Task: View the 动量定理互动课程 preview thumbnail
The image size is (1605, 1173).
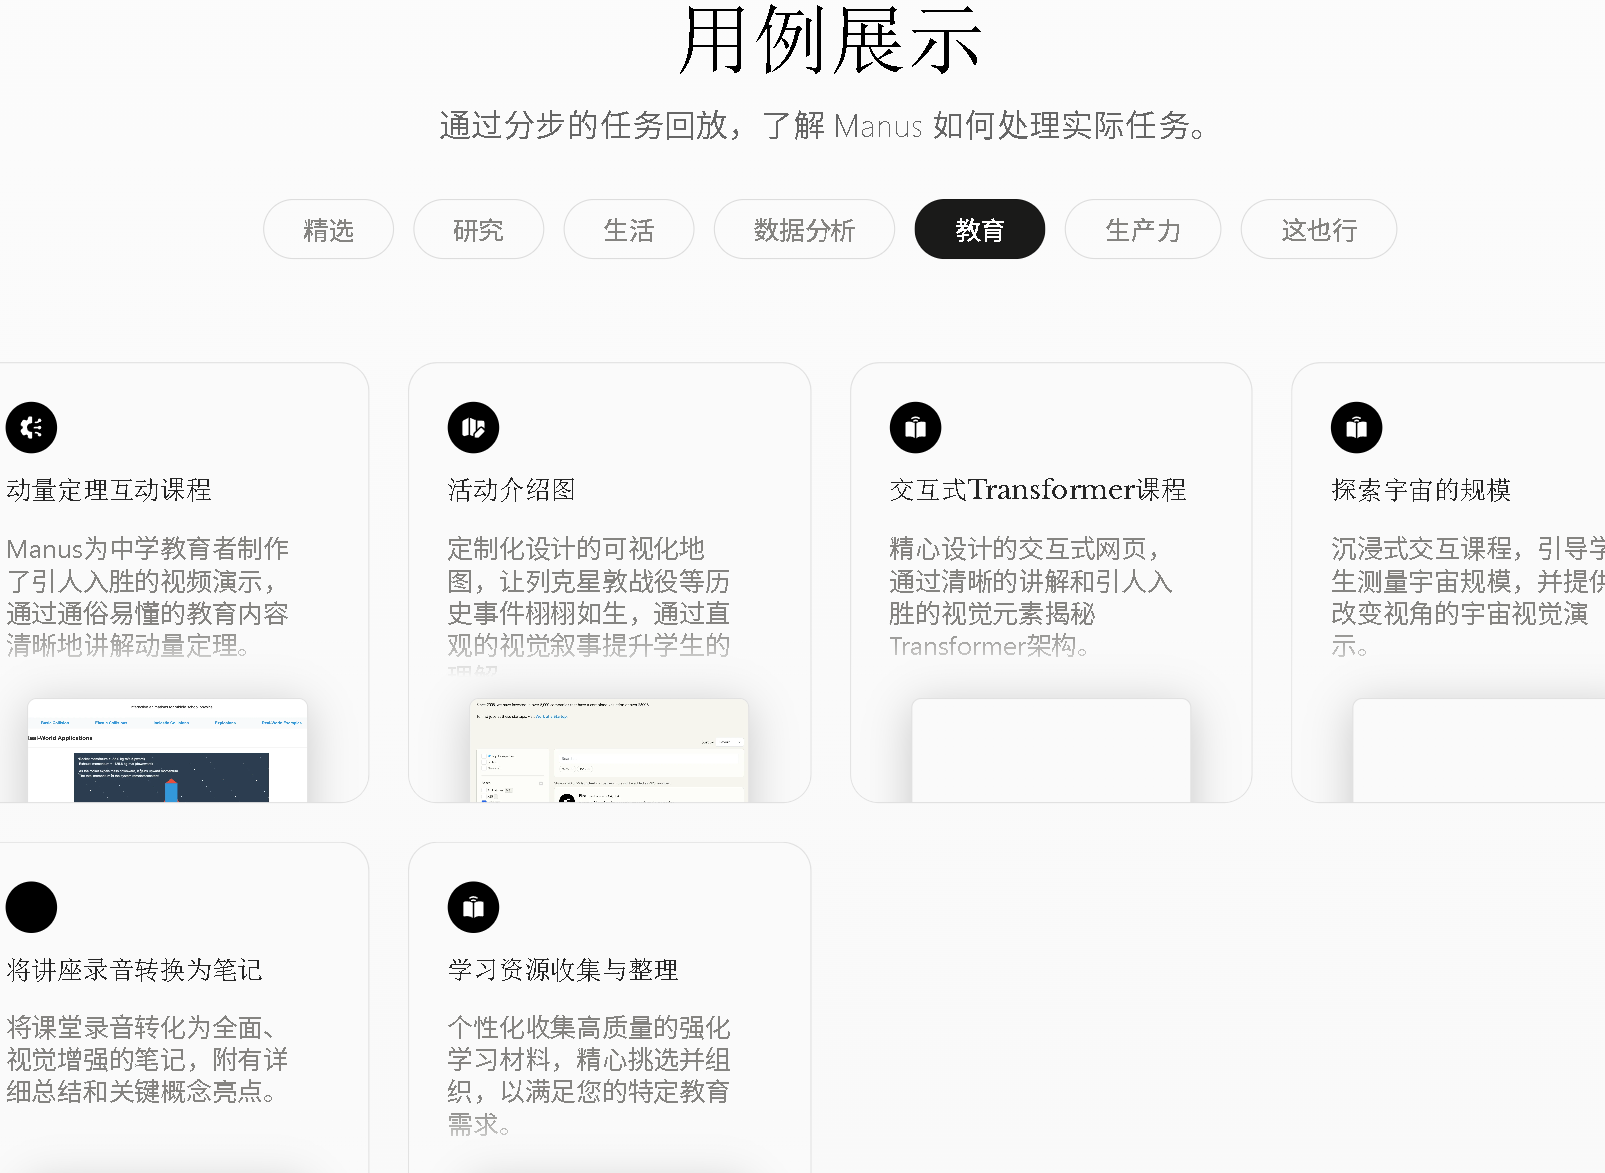Action: pos(167,750)
